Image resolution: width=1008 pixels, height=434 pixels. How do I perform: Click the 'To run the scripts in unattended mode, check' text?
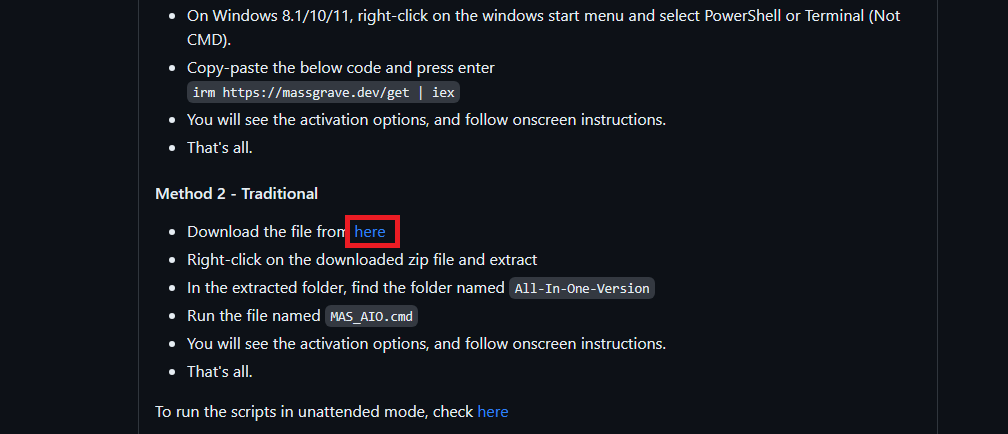(x=314, y=411)
